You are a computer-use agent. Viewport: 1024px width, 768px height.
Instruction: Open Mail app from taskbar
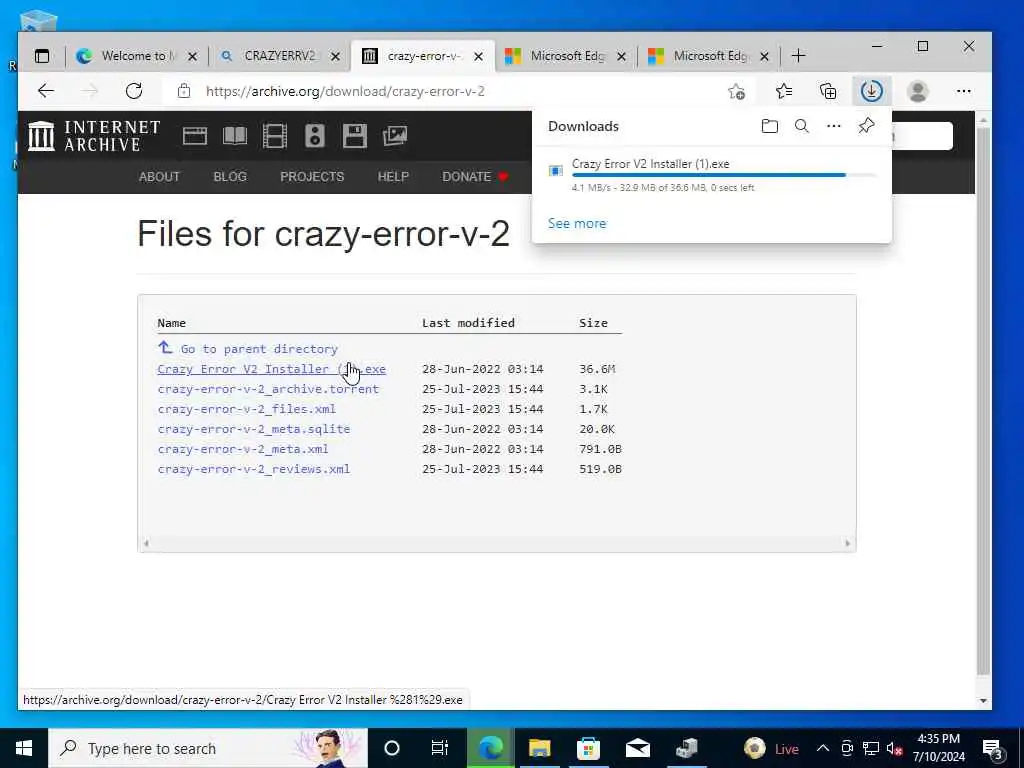(637, 748)
